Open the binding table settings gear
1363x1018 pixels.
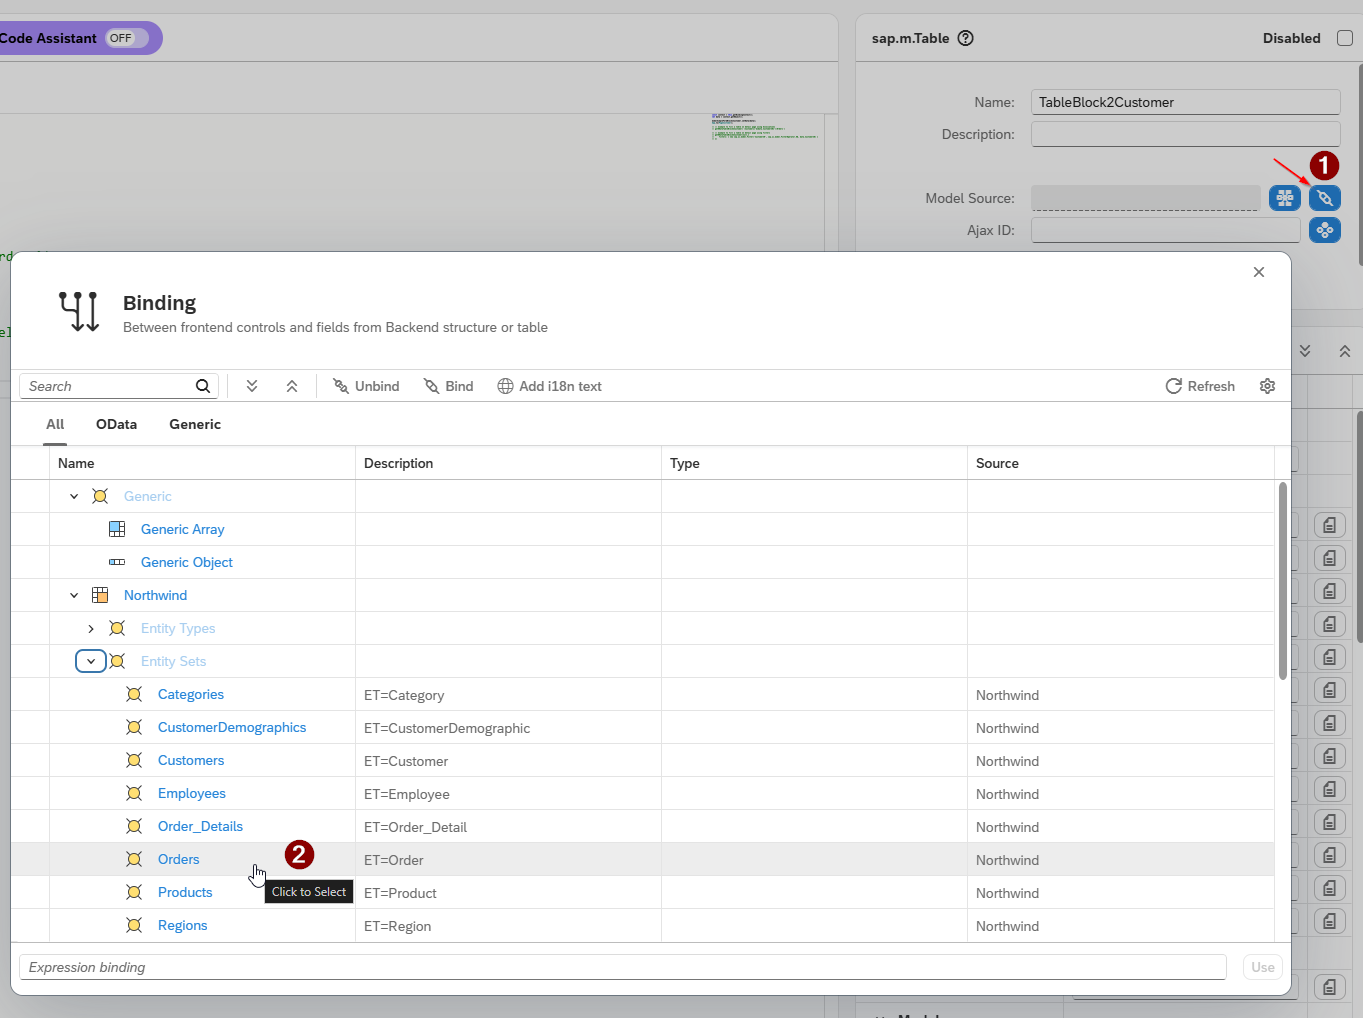(1267, 386)
